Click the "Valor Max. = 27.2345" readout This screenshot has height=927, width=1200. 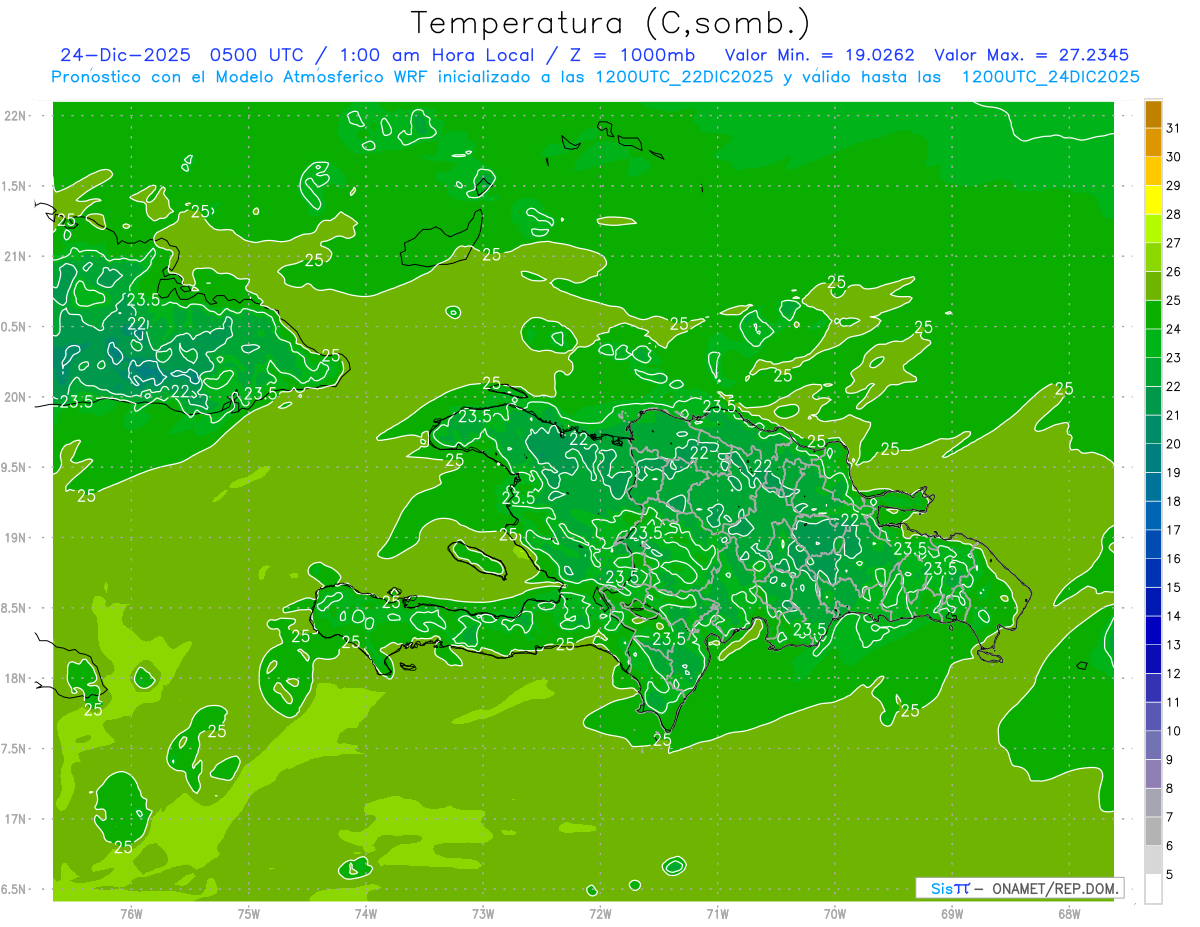tap(1032, 55)
